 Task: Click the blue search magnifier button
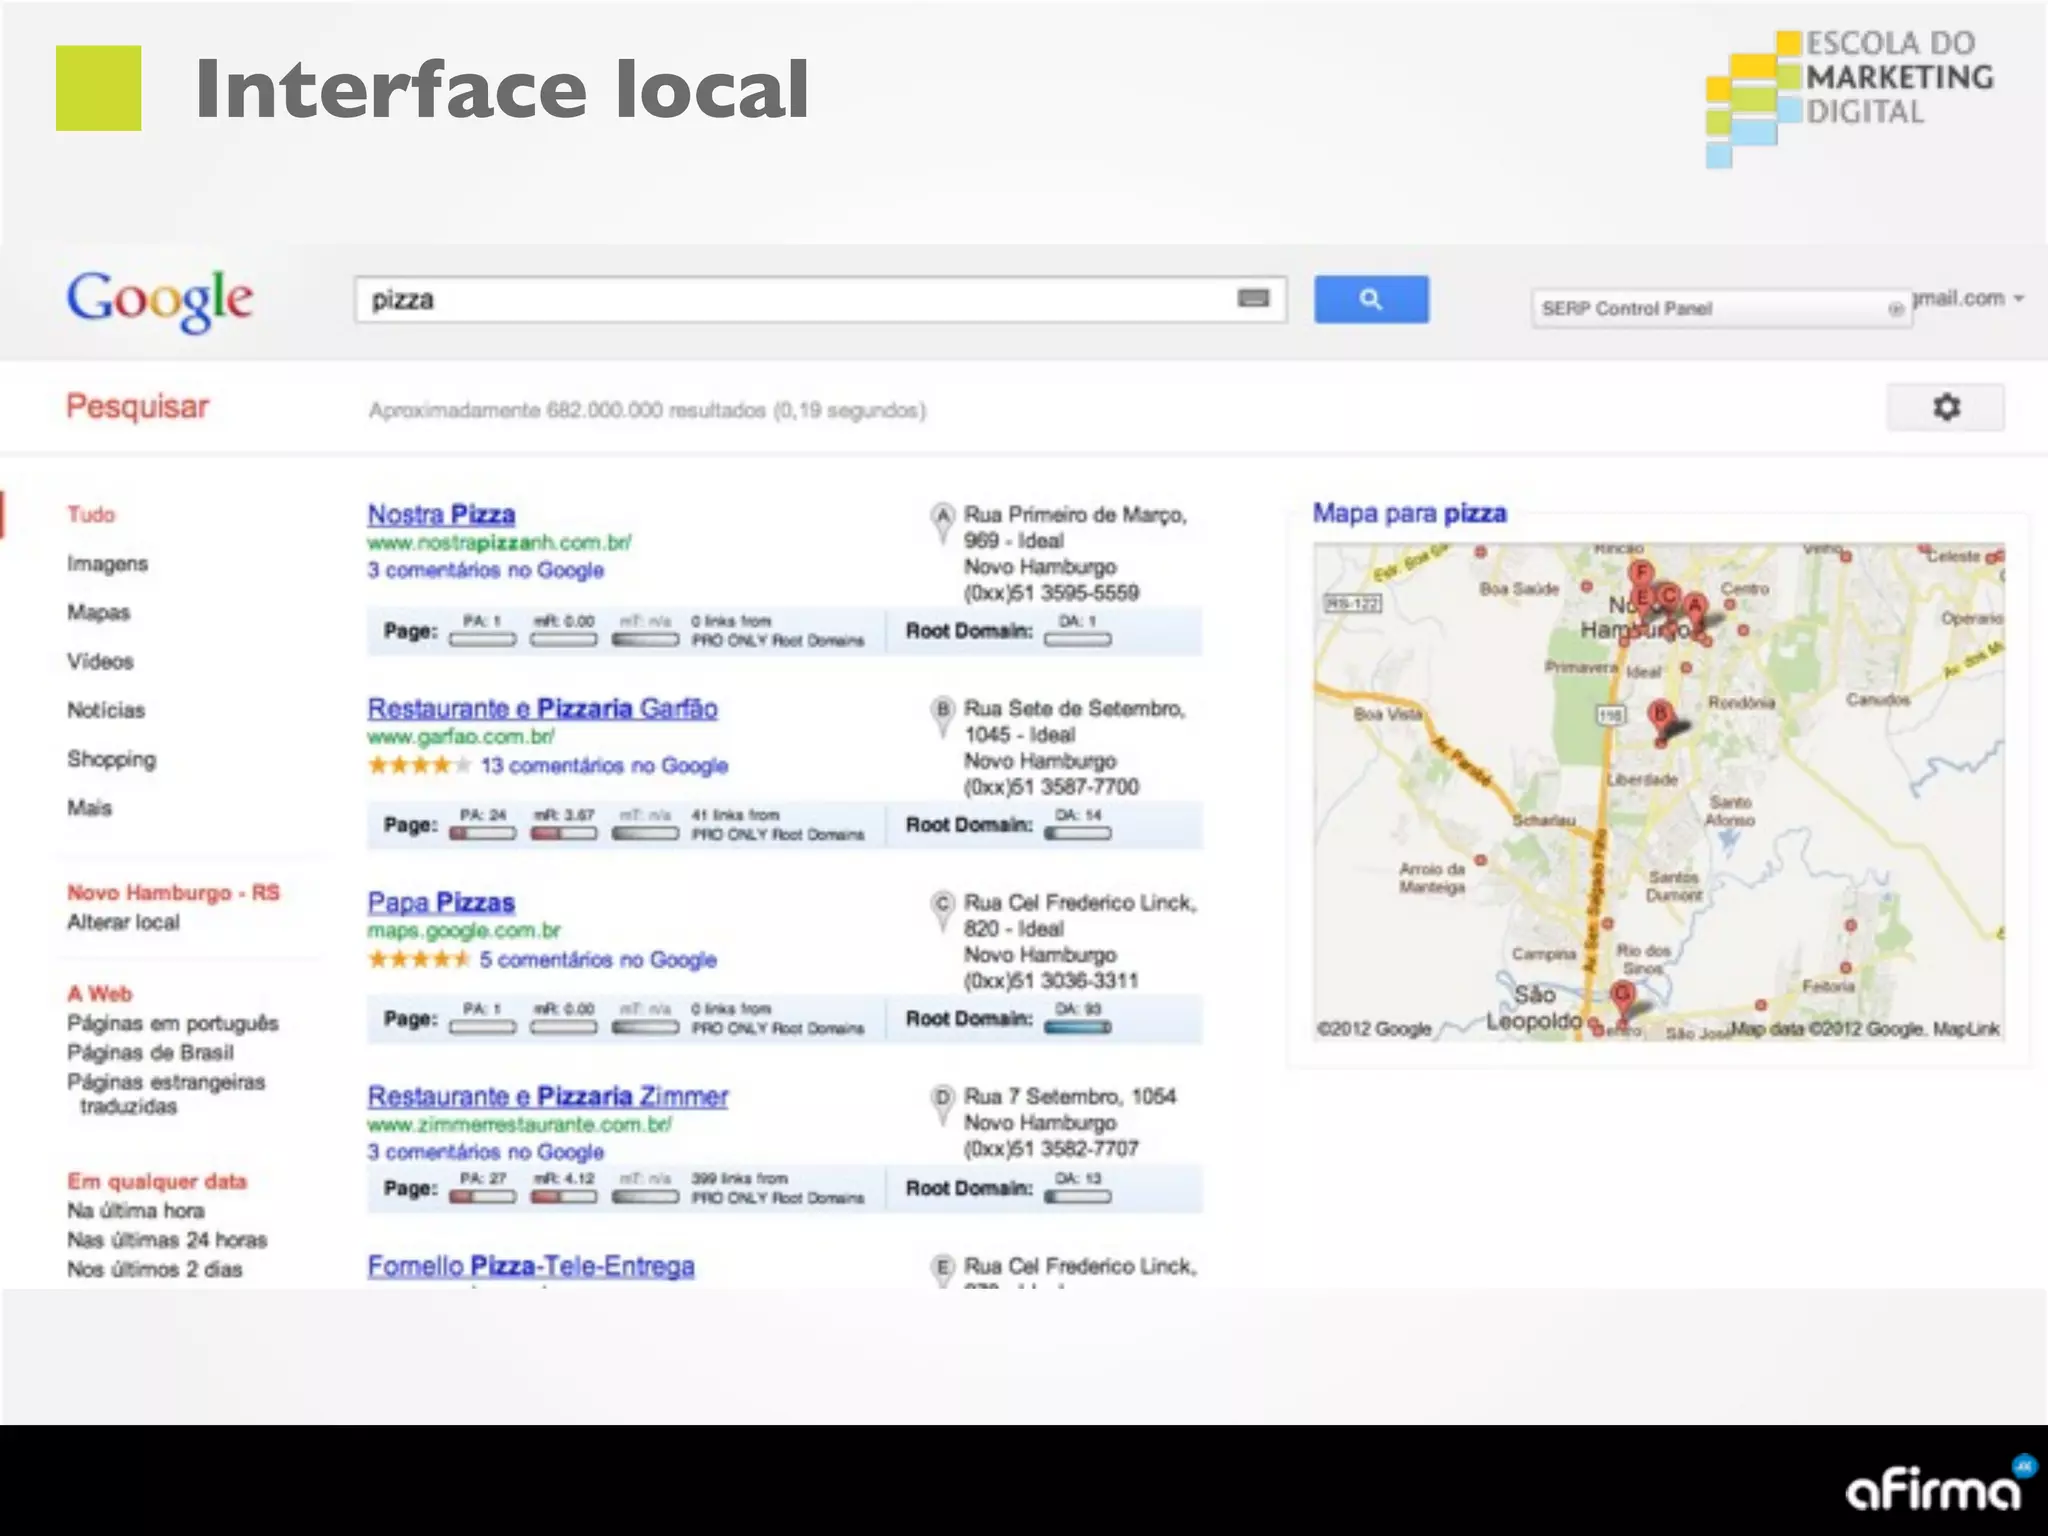click(1371, 299)
